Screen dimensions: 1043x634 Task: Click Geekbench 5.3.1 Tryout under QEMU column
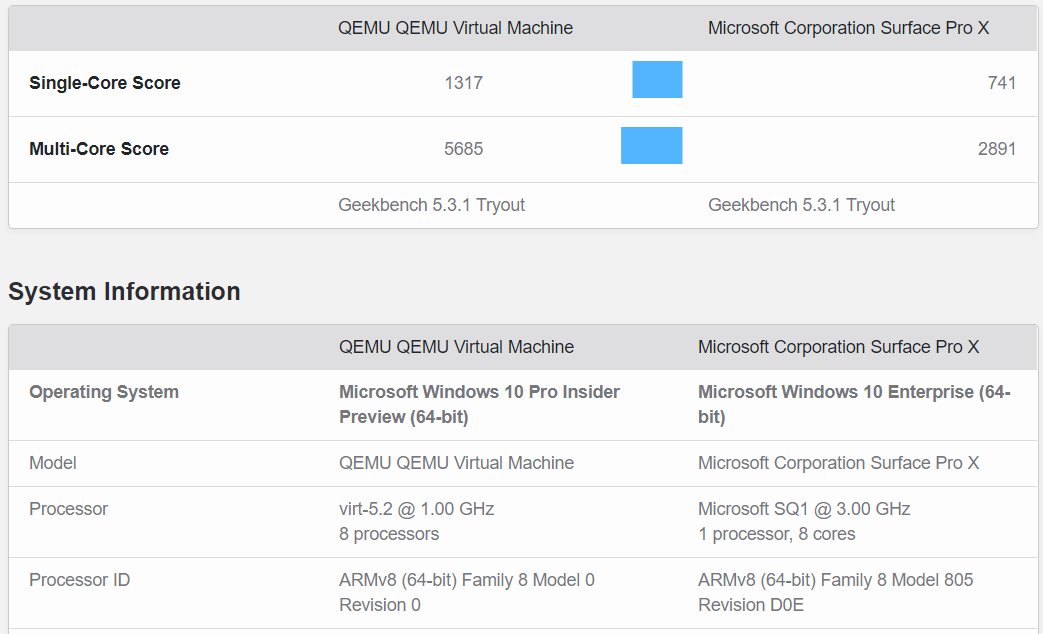coord(431,205)
